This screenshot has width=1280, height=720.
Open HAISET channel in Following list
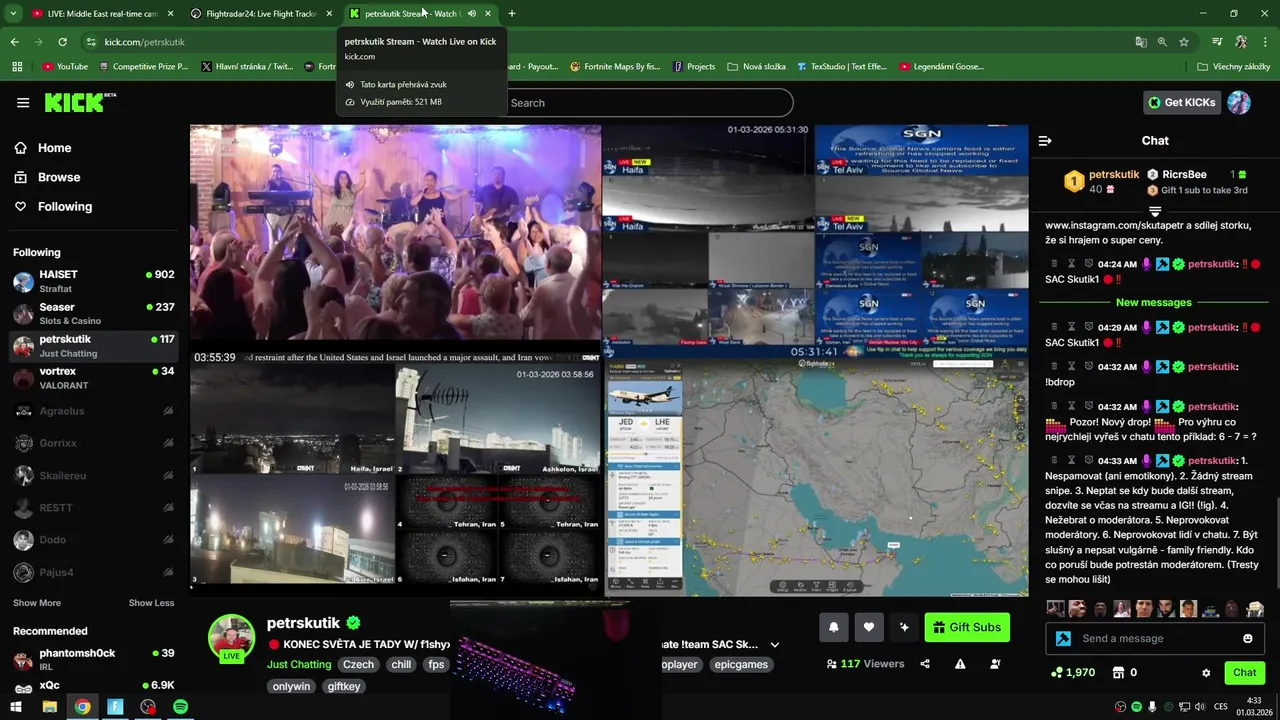coord(94,281)
